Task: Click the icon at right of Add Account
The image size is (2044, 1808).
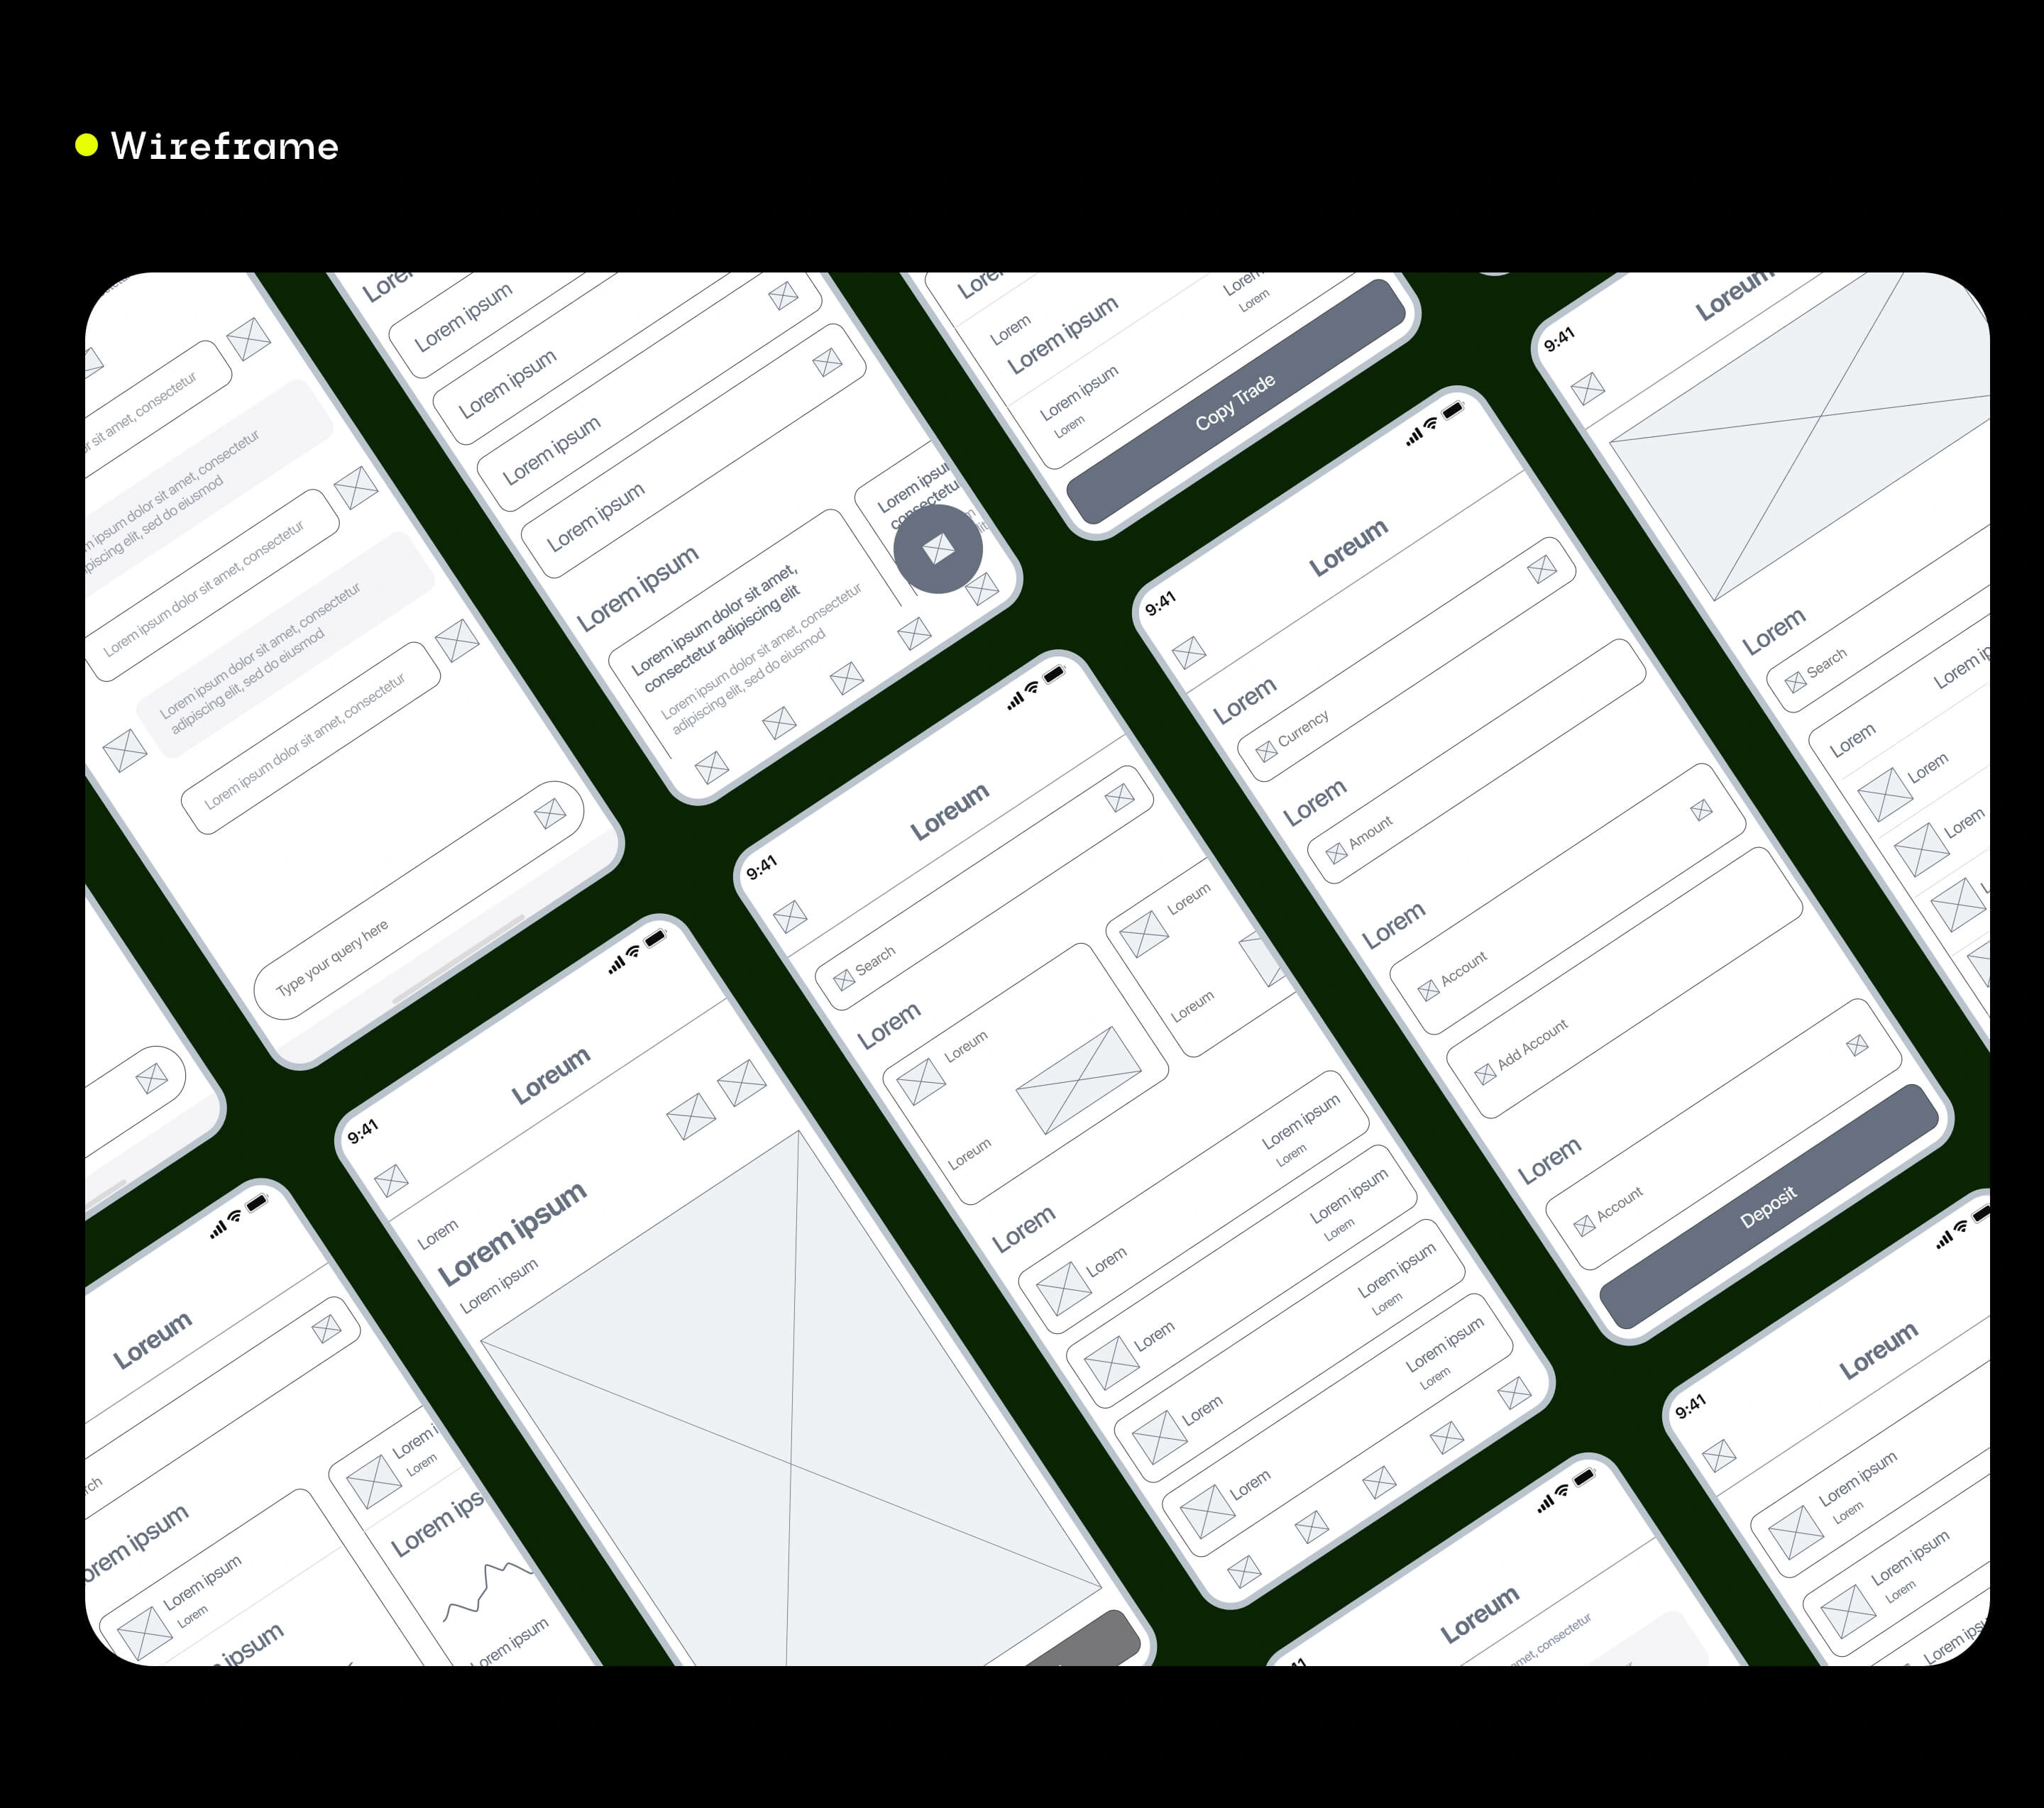Action: [x=1857, y=1046]
